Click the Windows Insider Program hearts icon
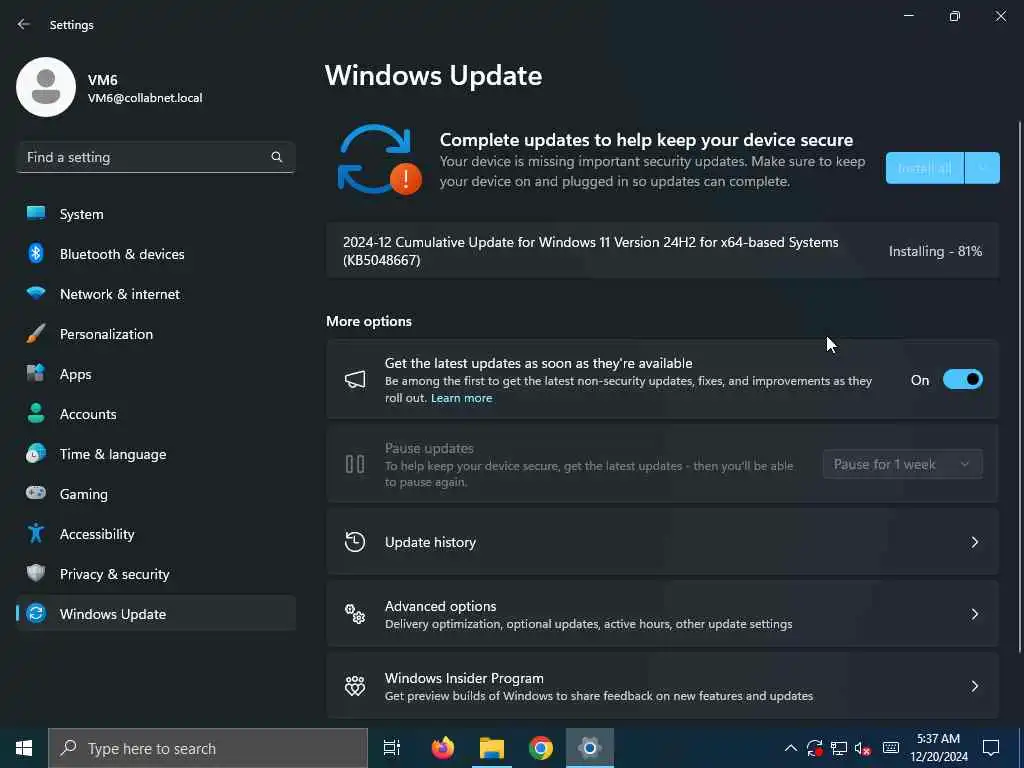The height and width of the screenshot is (768, 1024). click(x=355, y=685)
